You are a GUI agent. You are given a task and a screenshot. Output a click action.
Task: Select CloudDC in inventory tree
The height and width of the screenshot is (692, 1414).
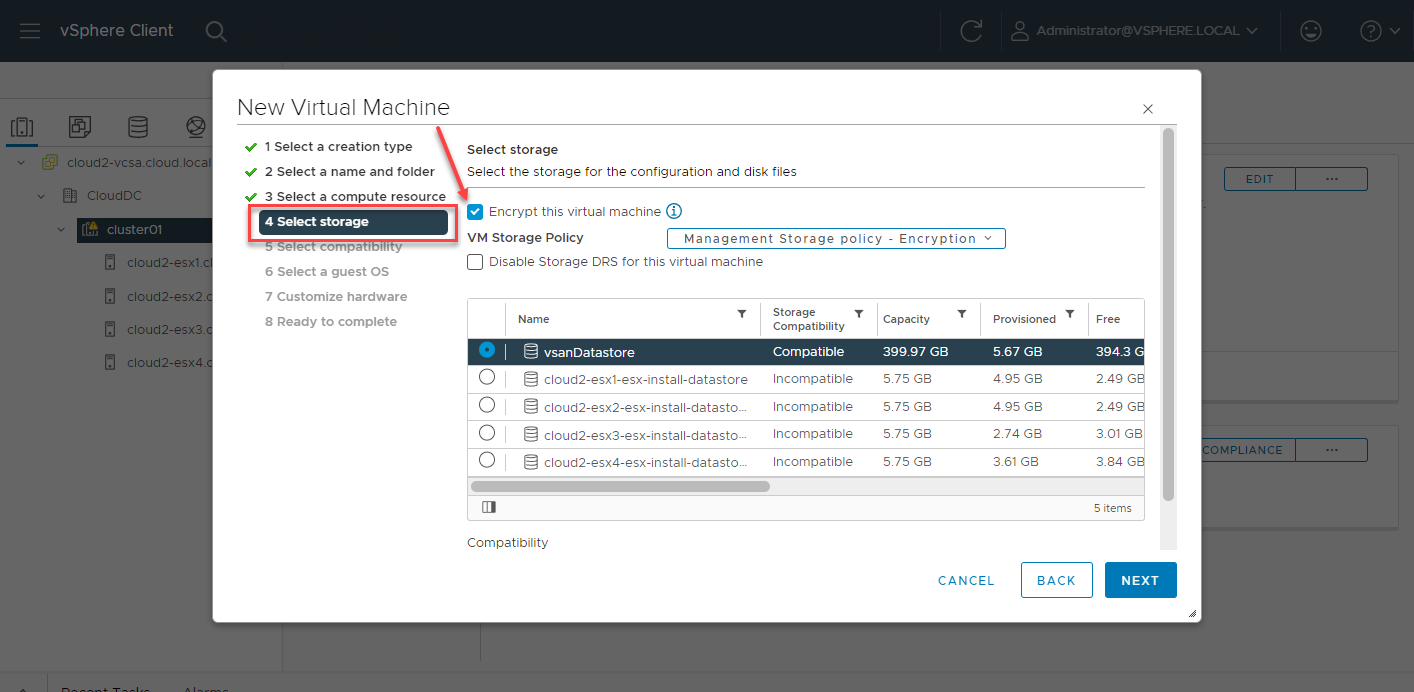[x=114, y=196]
